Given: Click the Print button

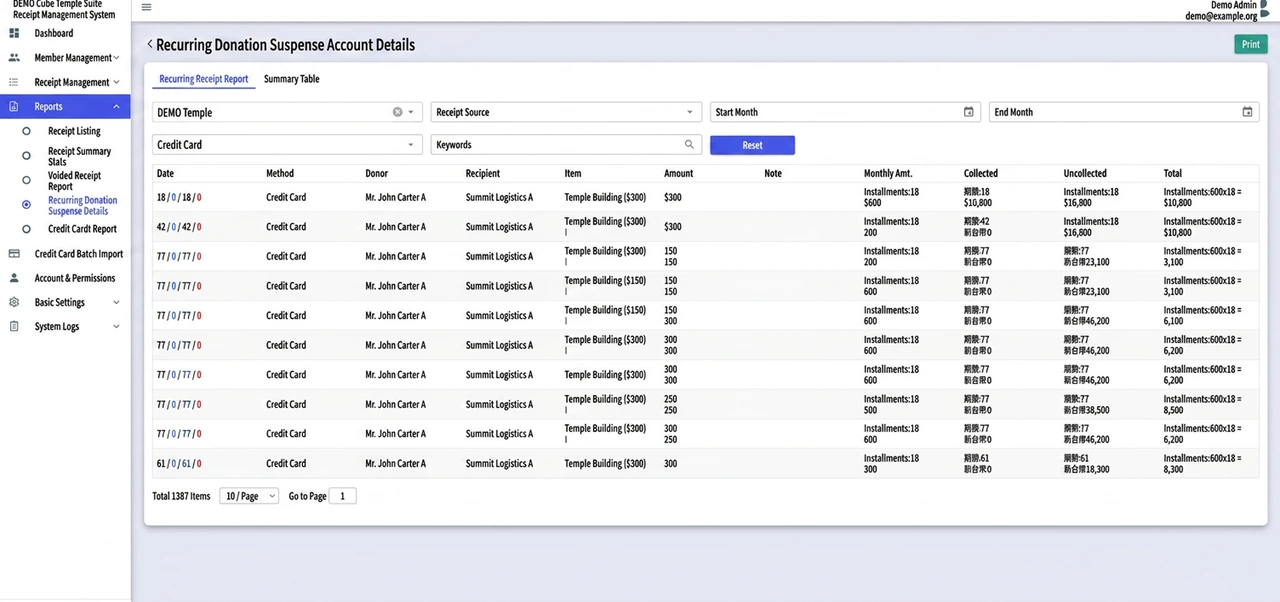Looking at the screenshot, I should (x=1251, y=44).
